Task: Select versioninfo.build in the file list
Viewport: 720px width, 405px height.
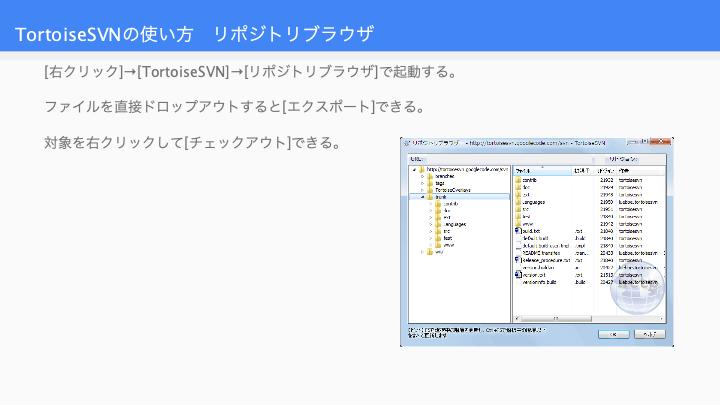Action: [x=539, y=282]
